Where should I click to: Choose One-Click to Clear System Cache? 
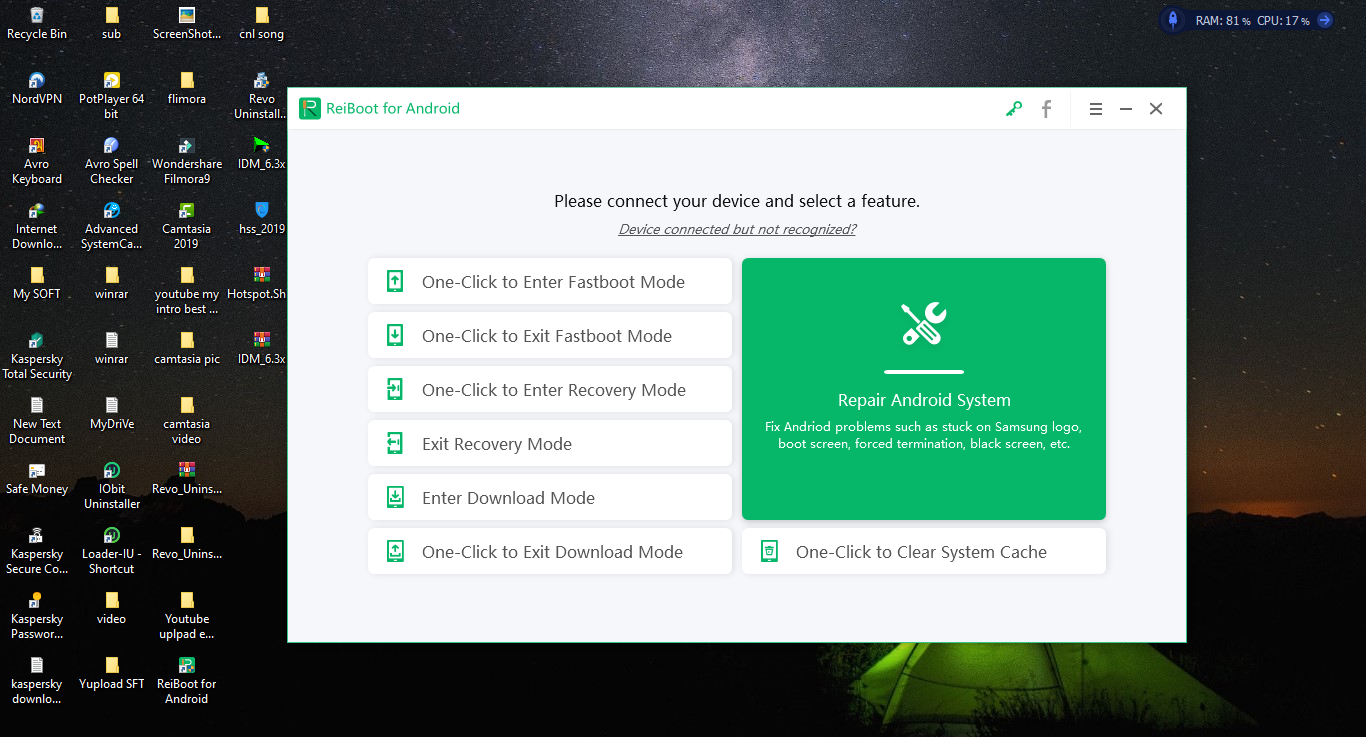point(924,551)
